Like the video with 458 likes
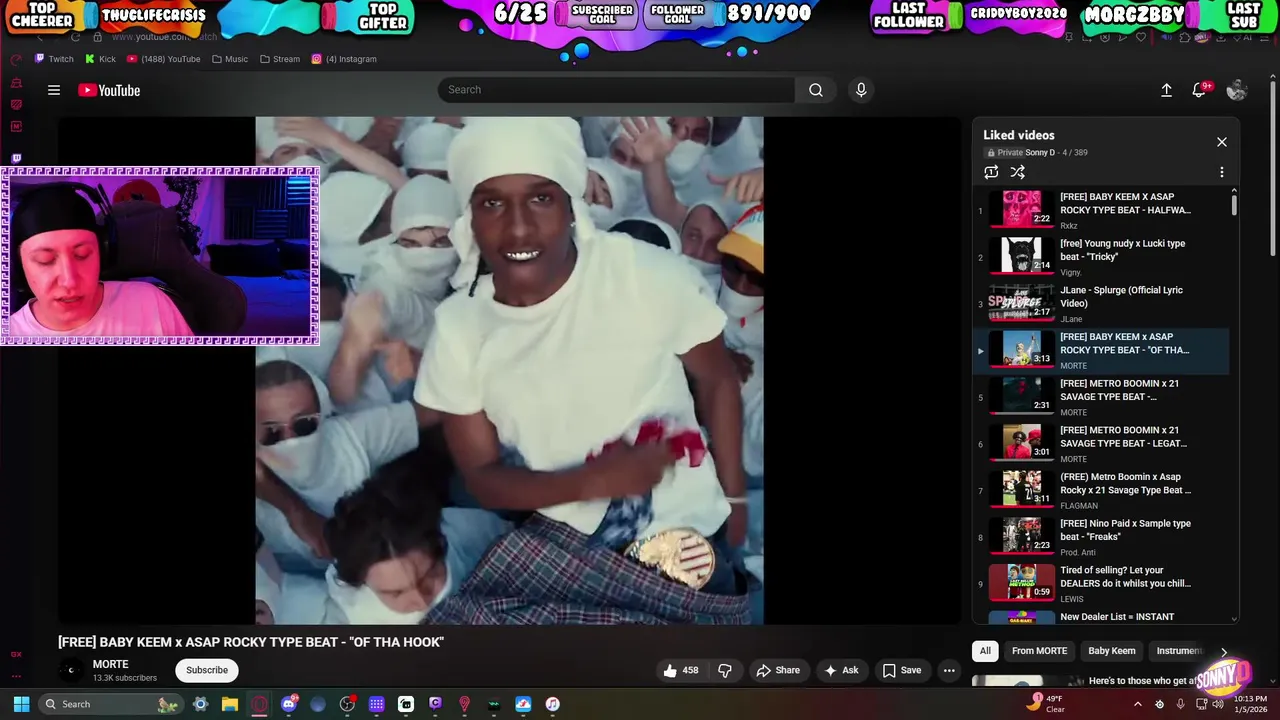The width and height of the screenshot is (1280, 720). pos(681,670)
